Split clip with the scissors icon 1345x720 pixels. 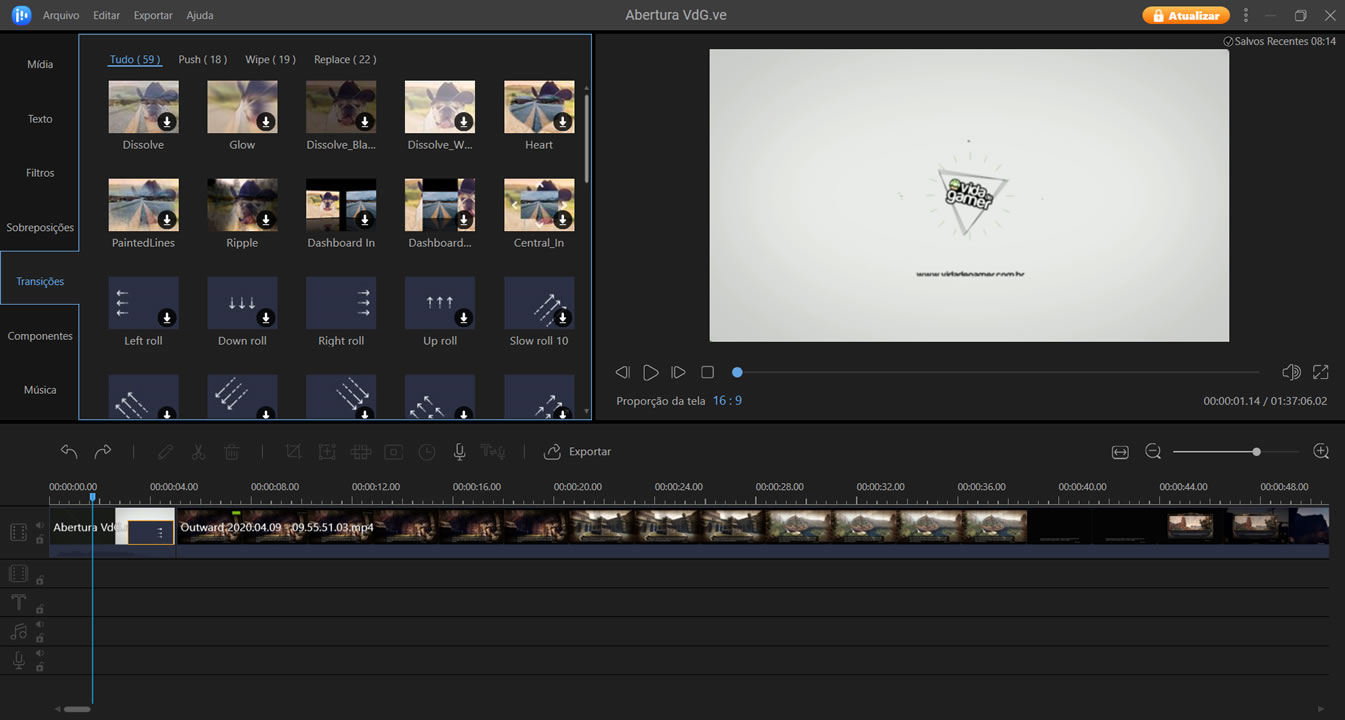pyautogui.click(x=198, y=452)
